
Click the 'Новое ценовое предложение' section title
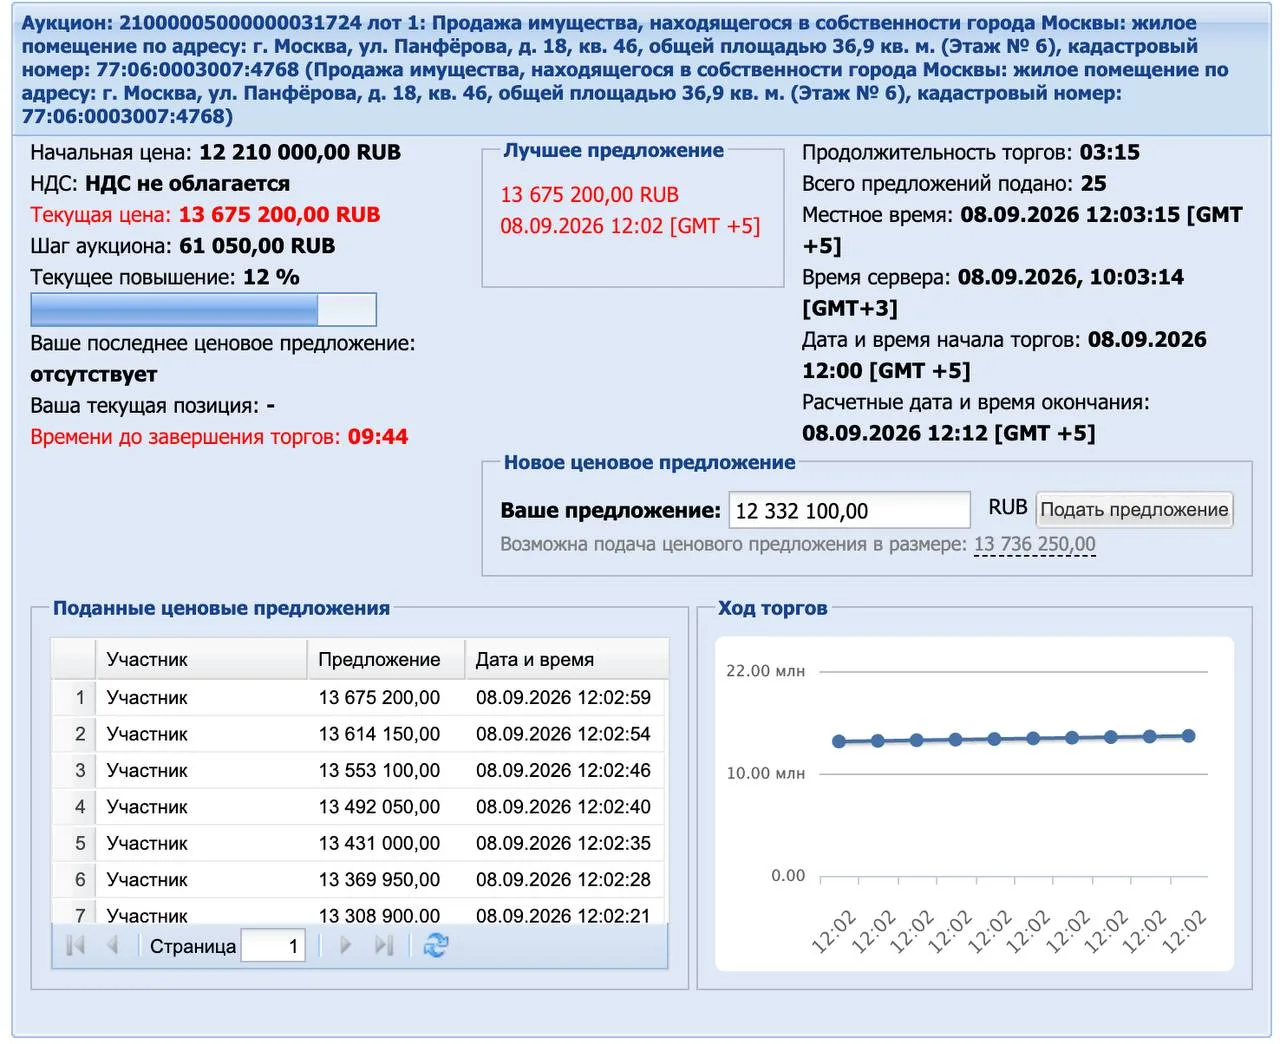pyautogui.click(x=650, y=462)
